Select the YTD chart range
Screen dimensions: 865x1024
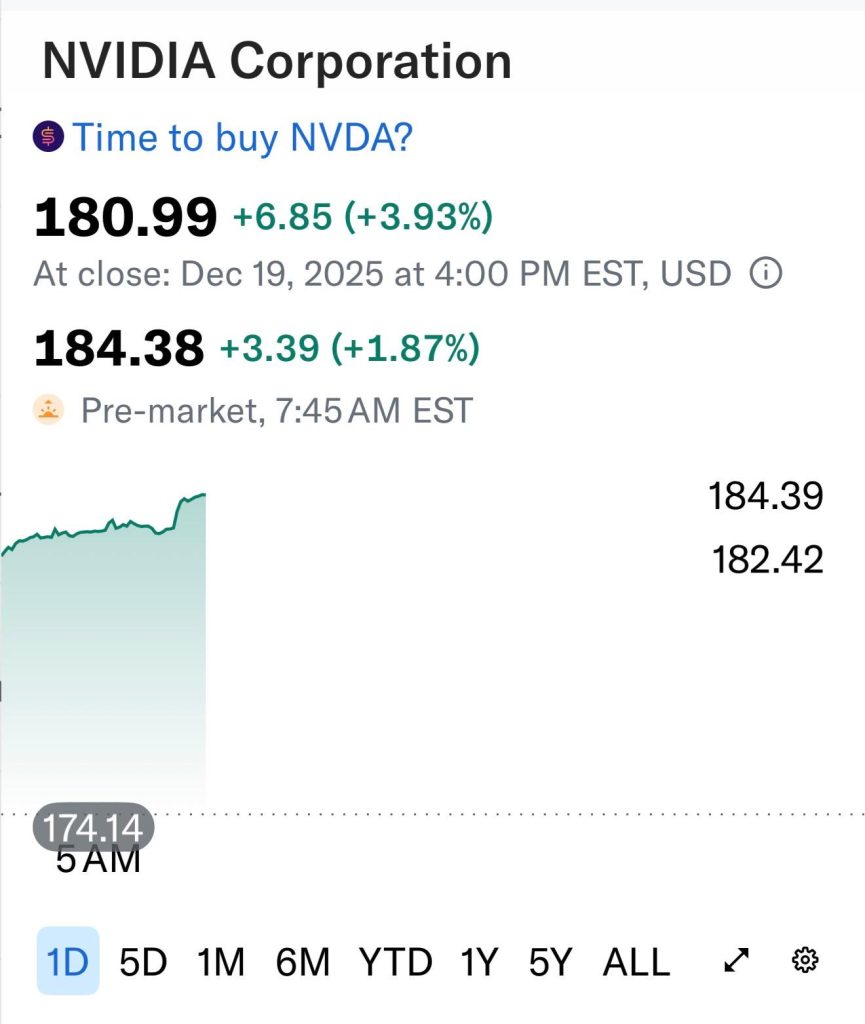[395, 962]
